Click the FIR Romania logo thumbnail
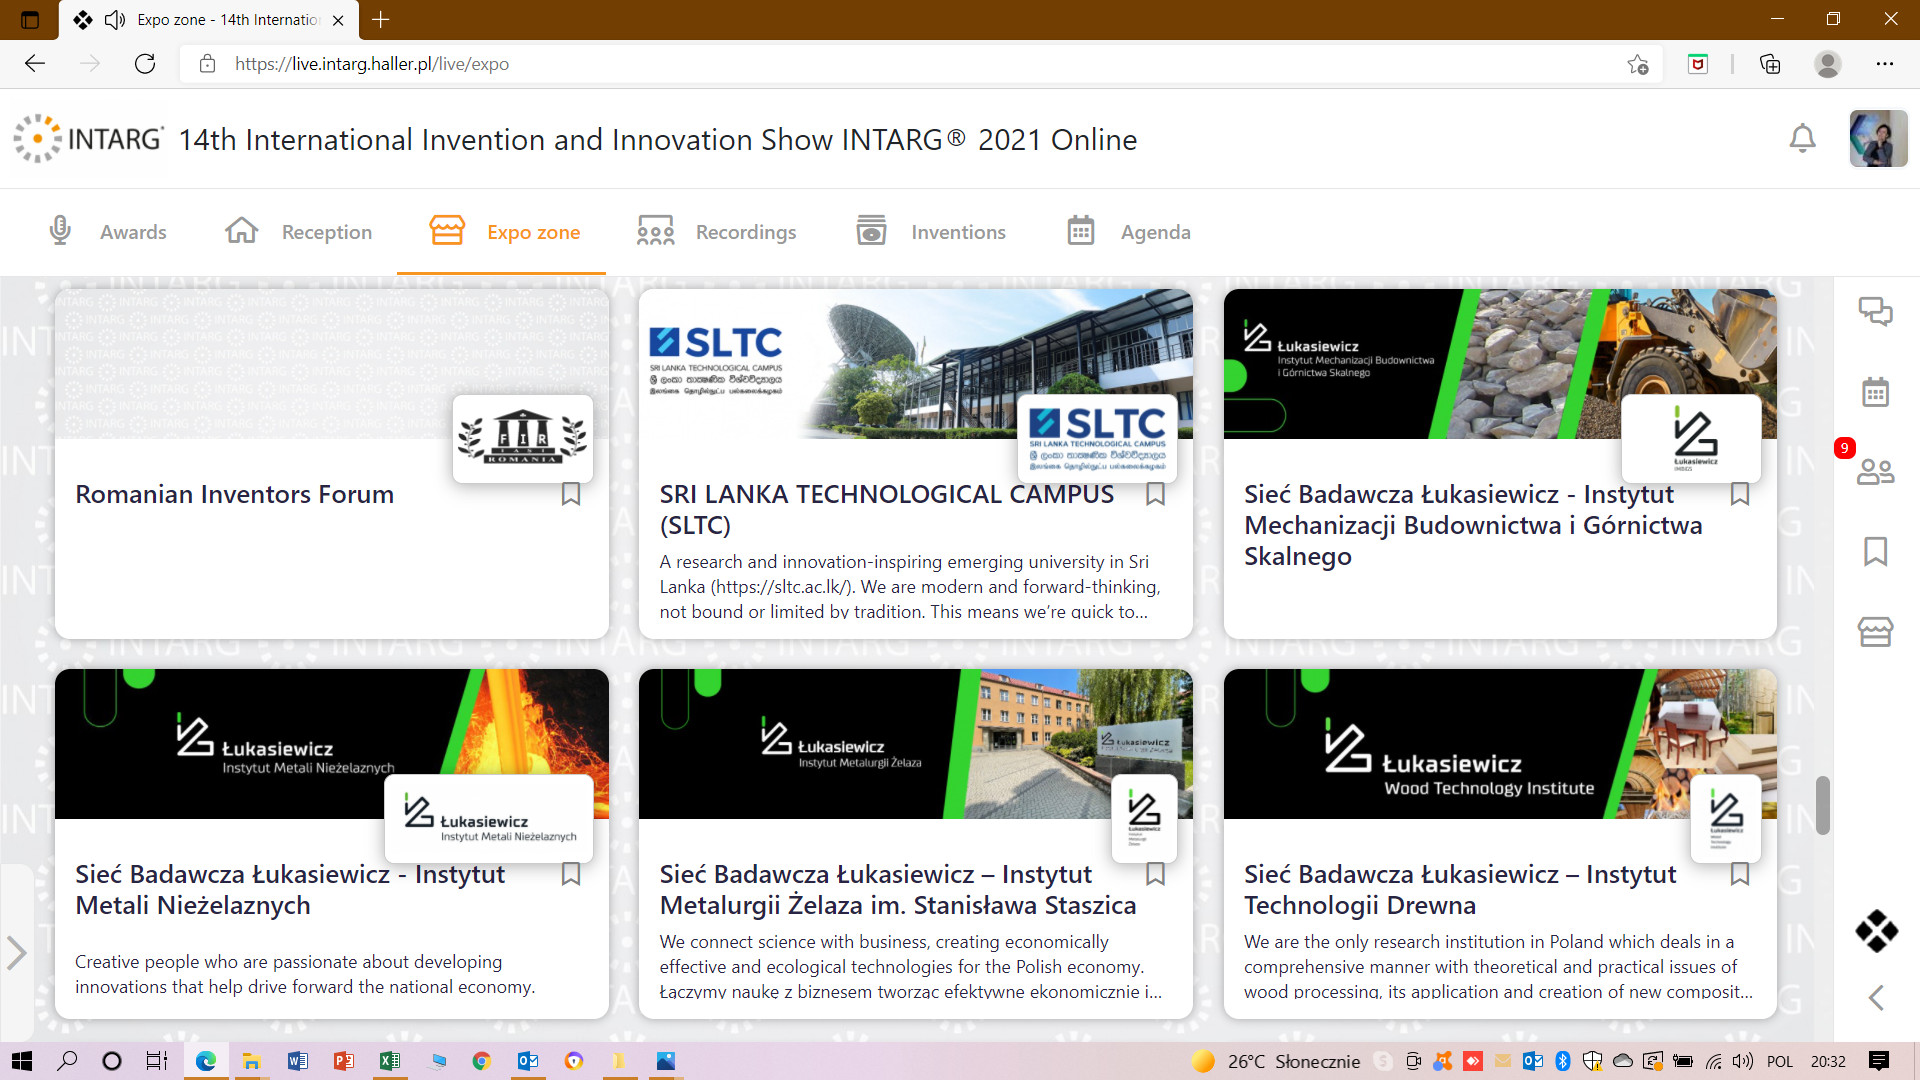1920x1080 pixels. 522,439
